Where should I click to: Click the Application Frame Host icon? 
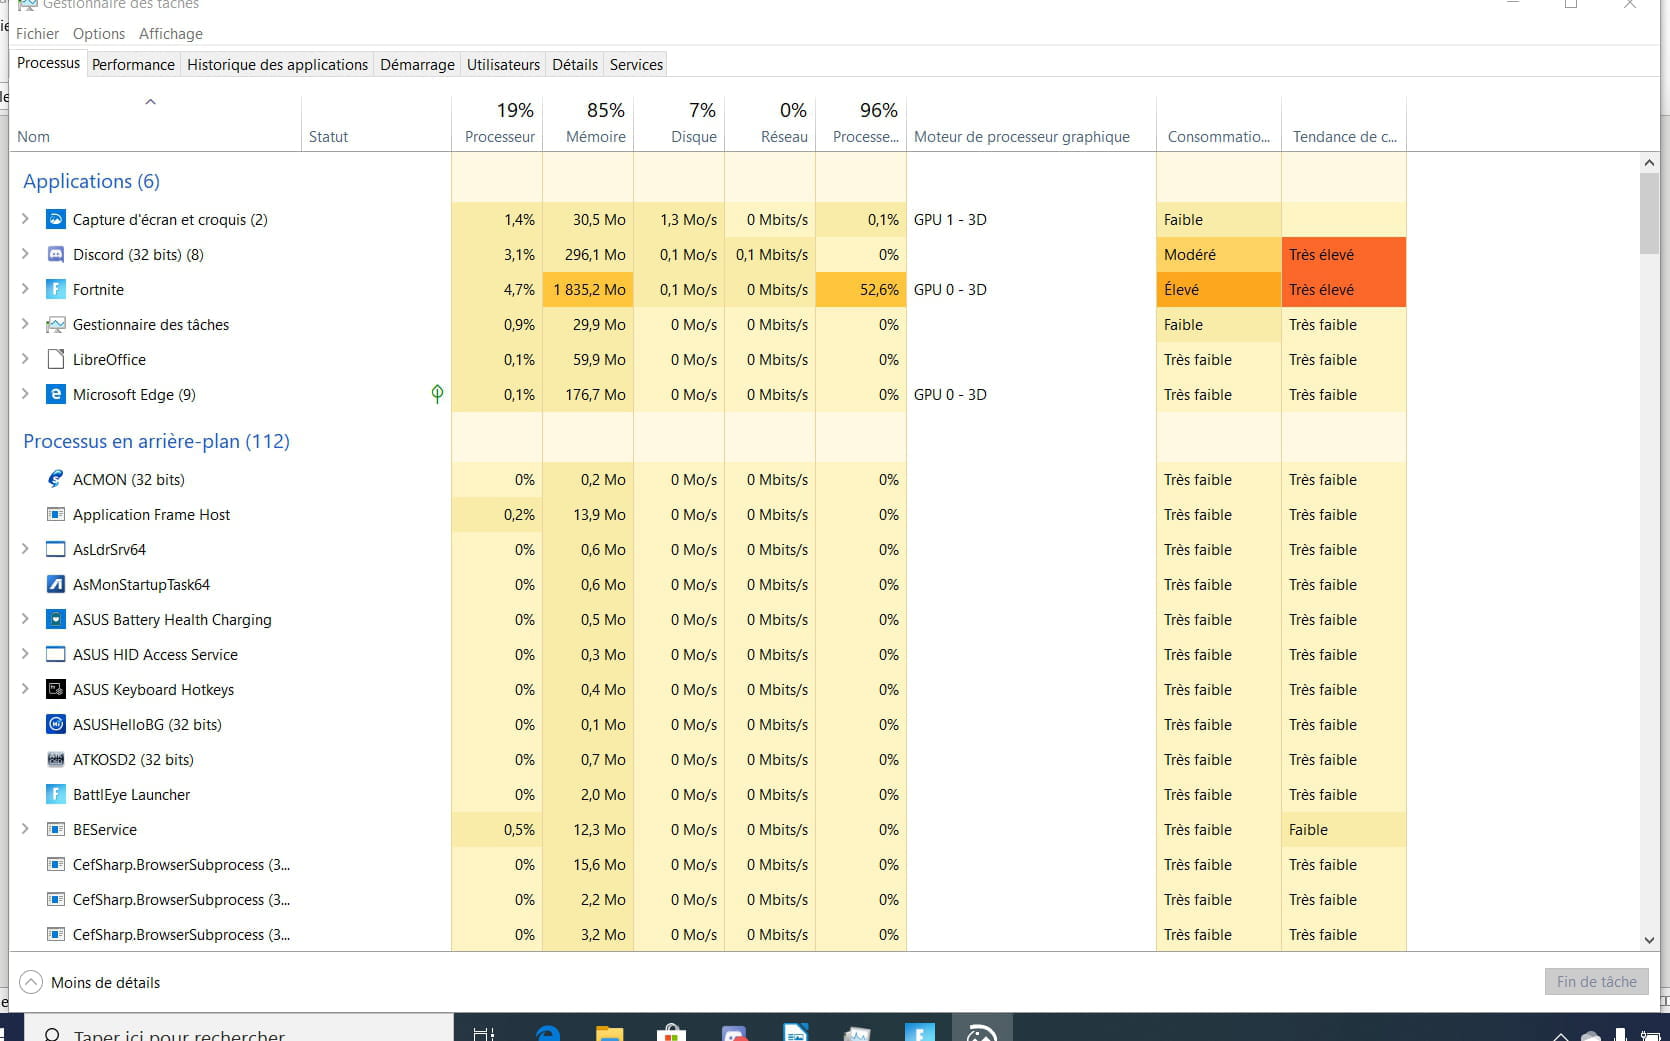pos(56,514)
